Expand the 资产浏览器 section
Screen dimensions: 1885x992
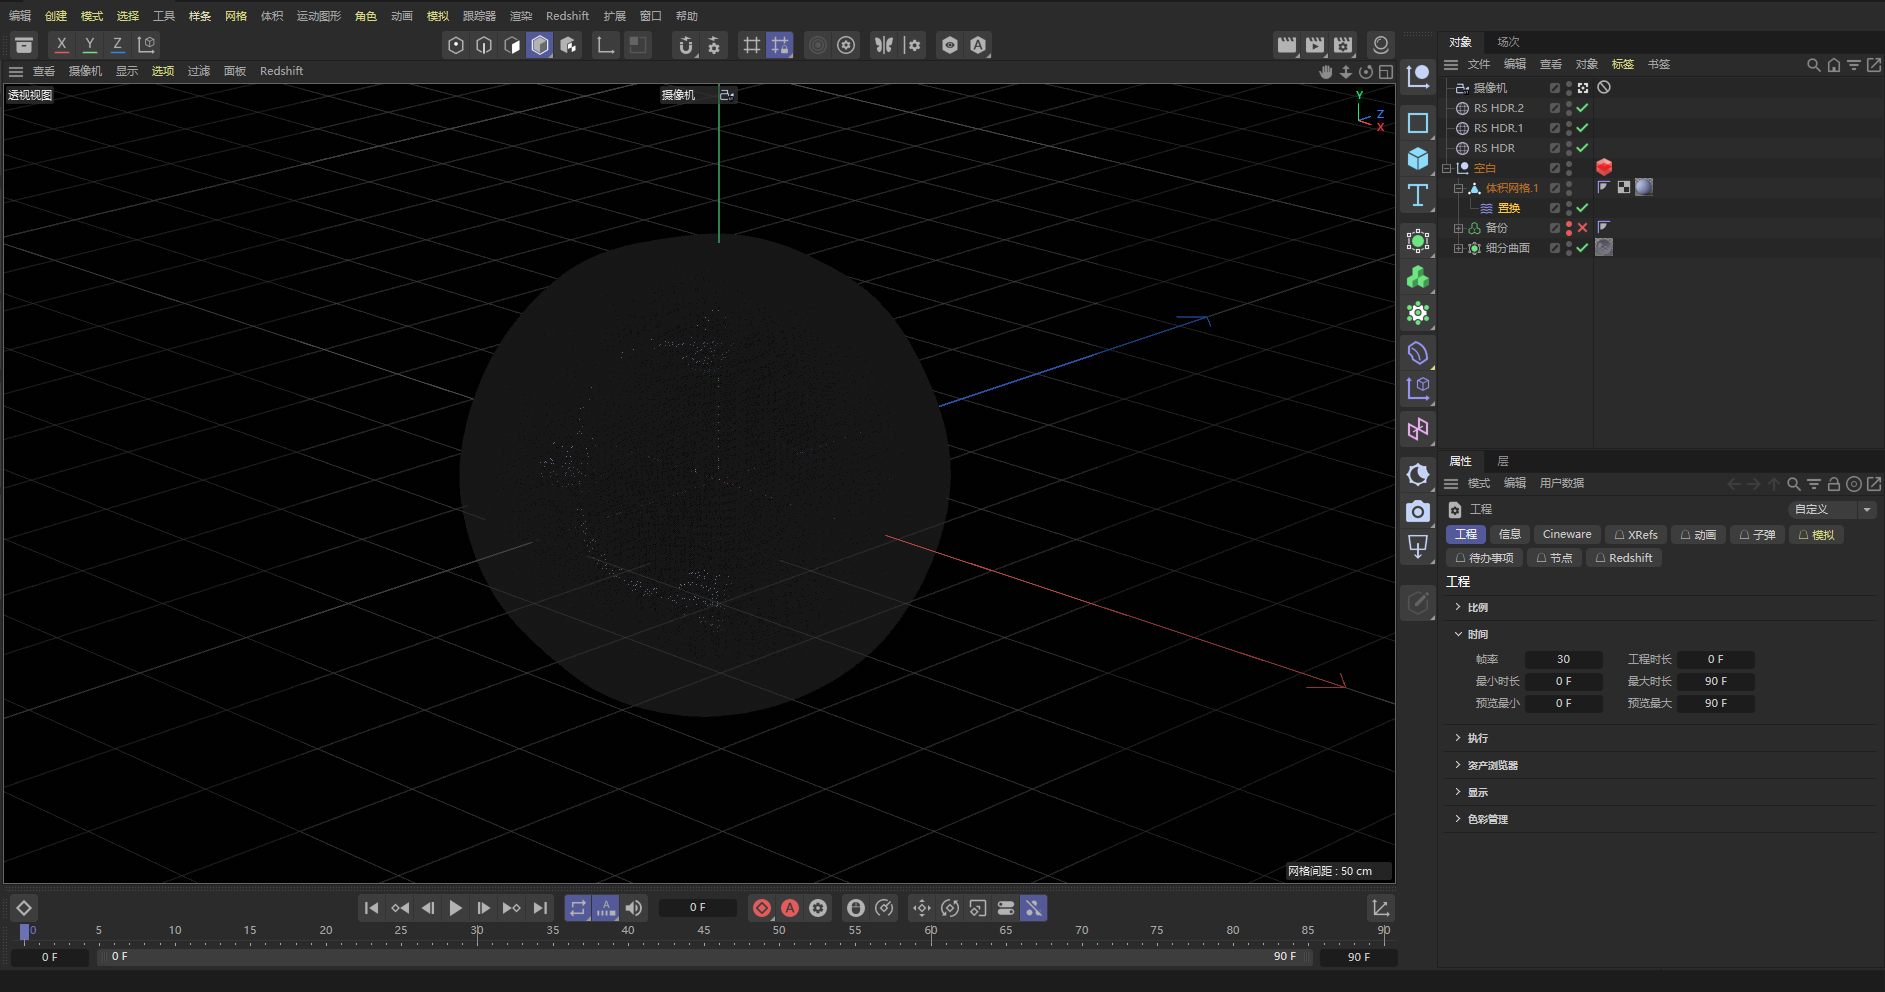(1458, 765)
